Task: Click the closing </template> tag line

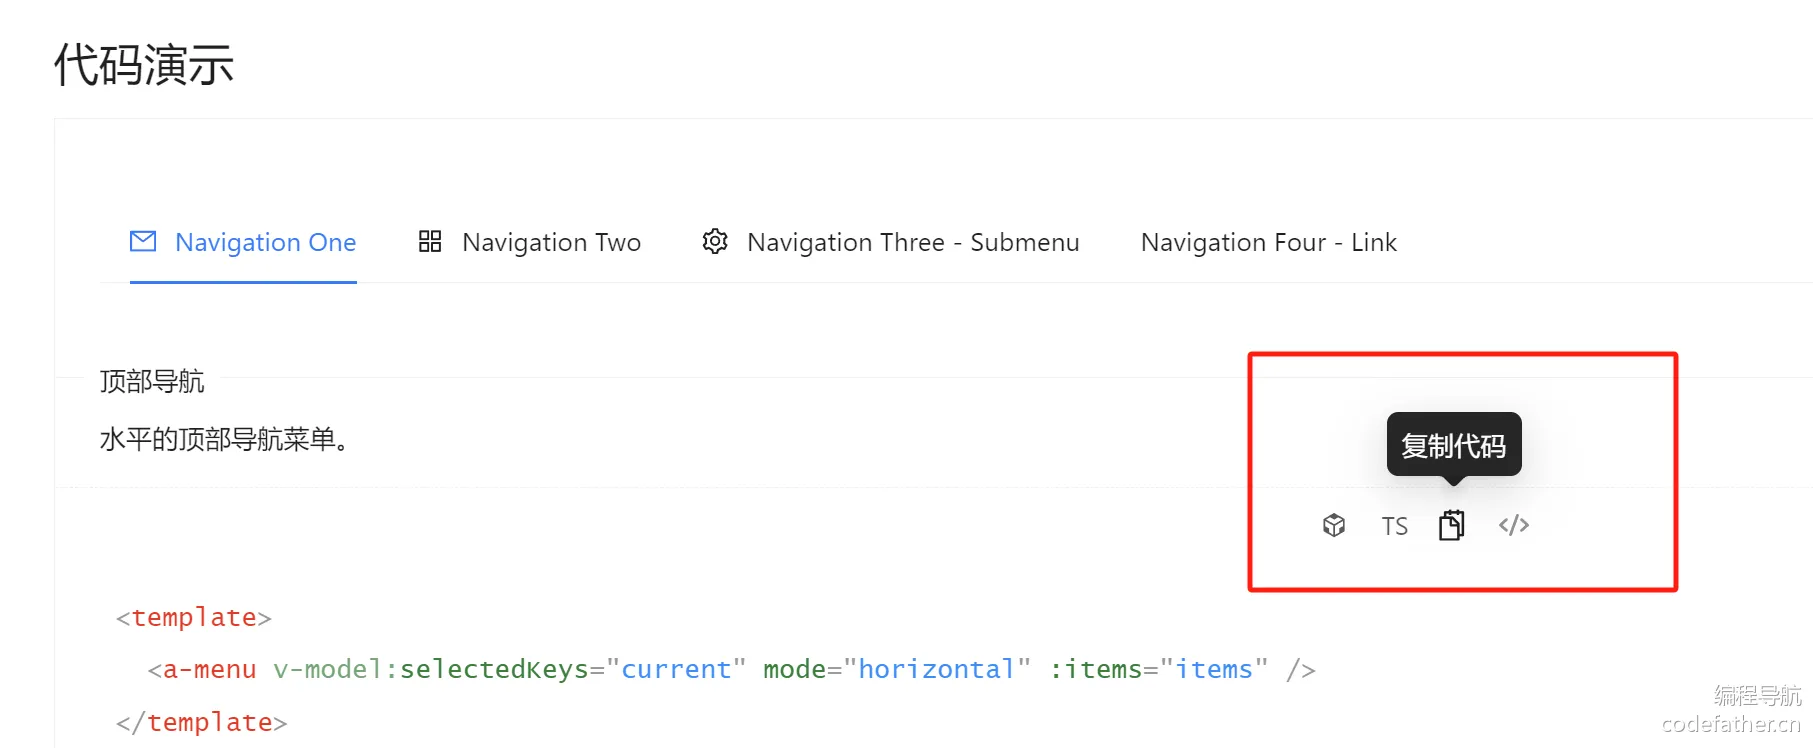Action: (202, 722)
